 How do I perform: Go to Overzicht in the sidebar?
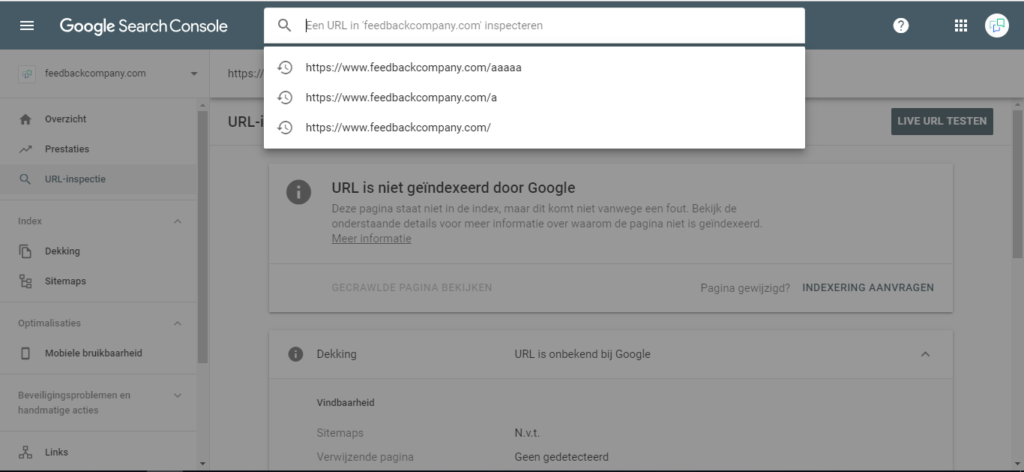coord(65,119)
